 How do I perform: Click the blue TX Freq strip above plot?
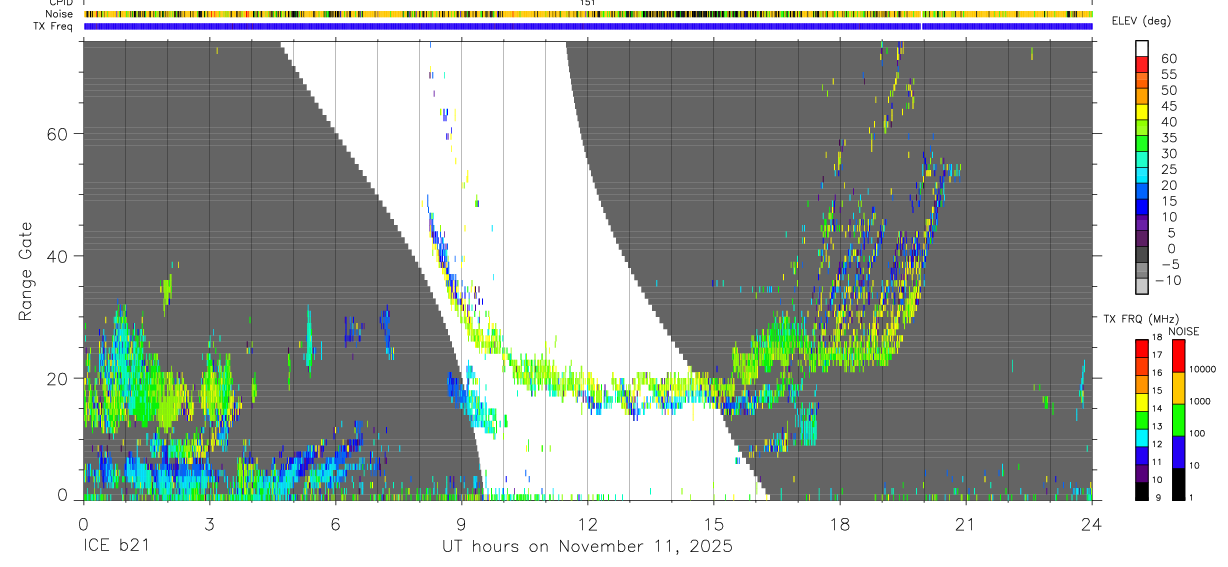(x=588, y=26)
